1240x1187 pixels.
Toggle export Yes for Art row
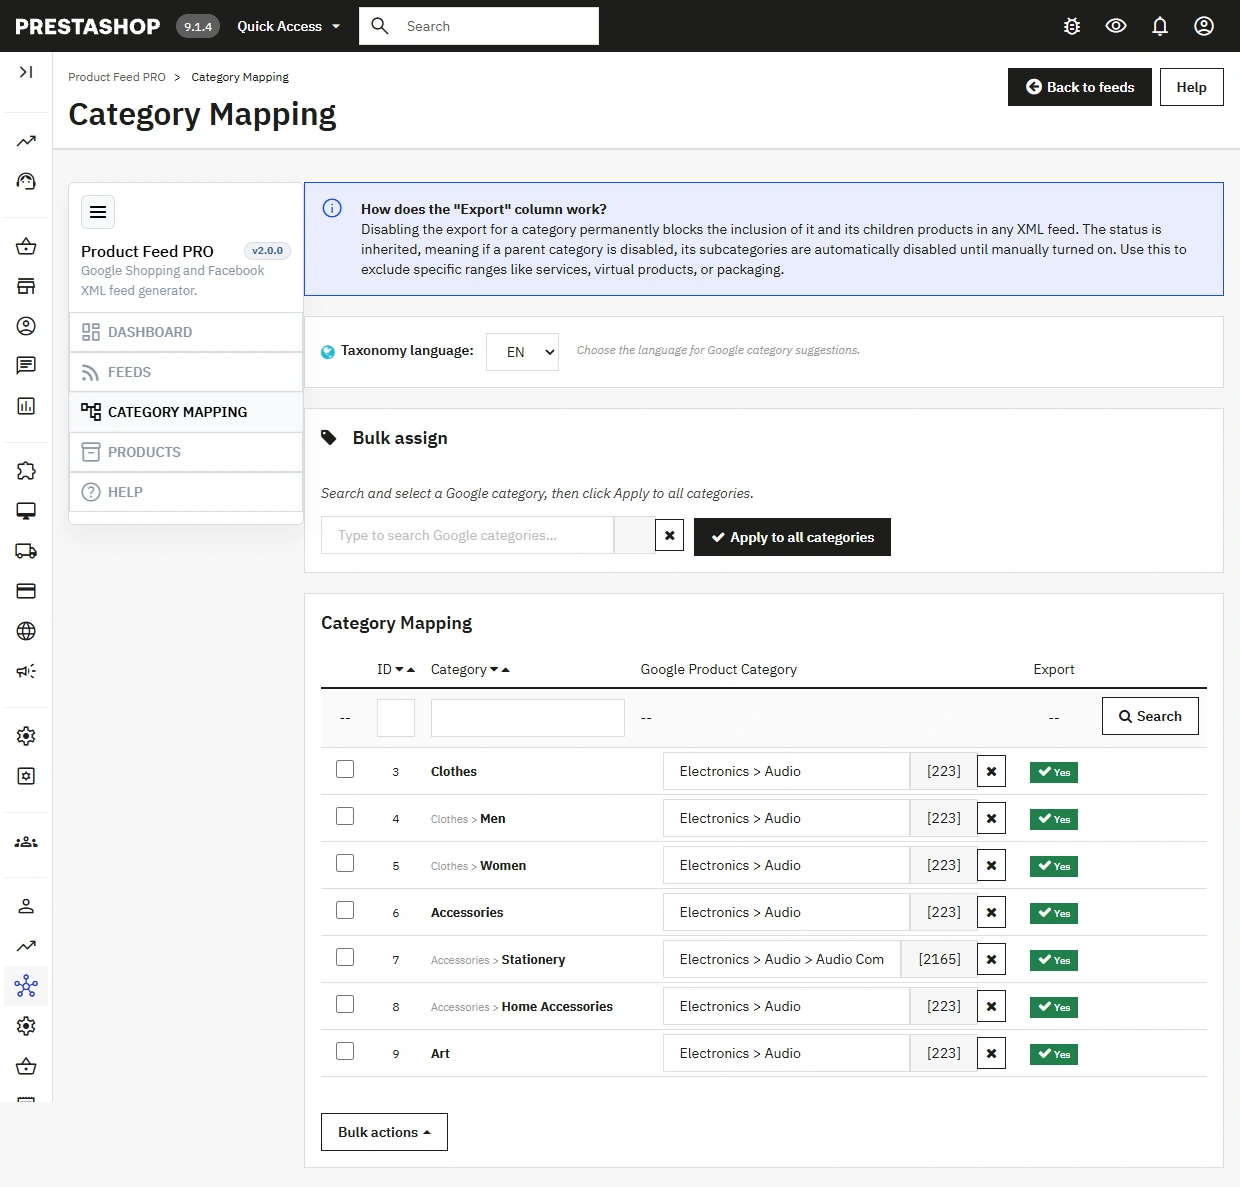pyautogui.click(x=1054, y=1054)
